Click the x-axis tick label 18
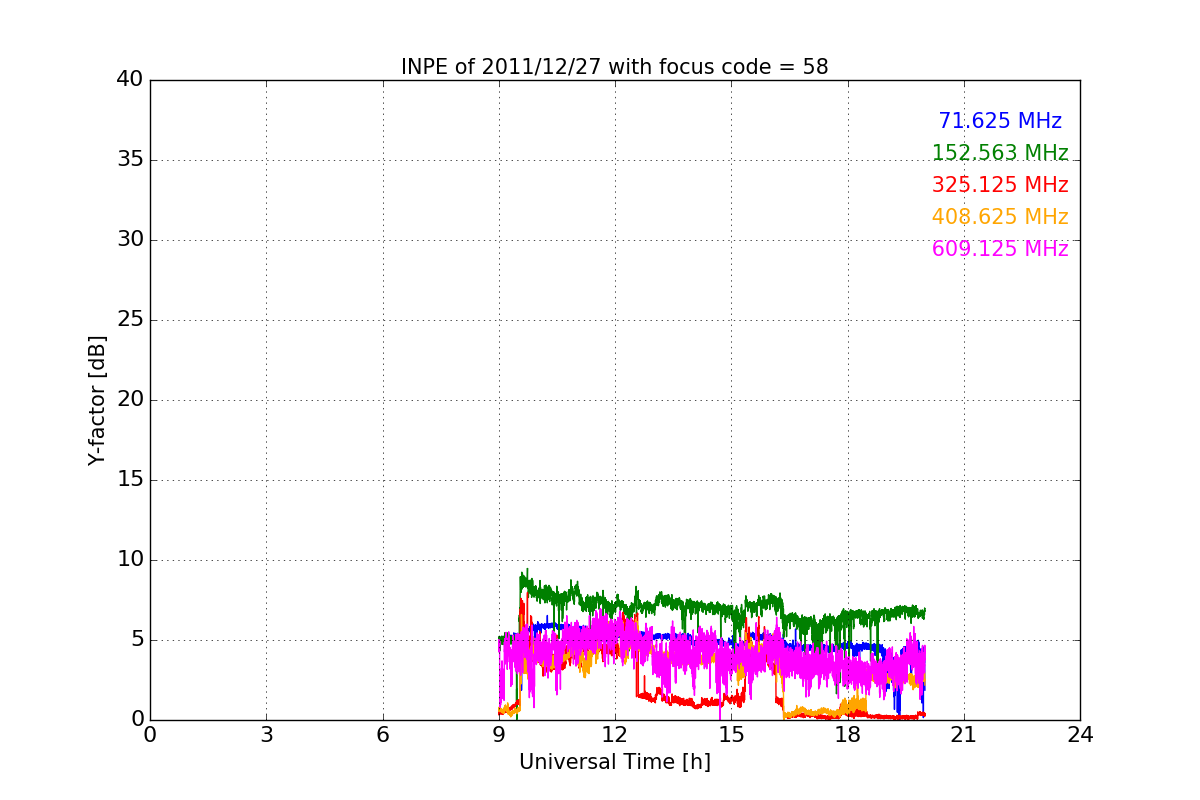1200x800 pixels. tap(847, 735)
